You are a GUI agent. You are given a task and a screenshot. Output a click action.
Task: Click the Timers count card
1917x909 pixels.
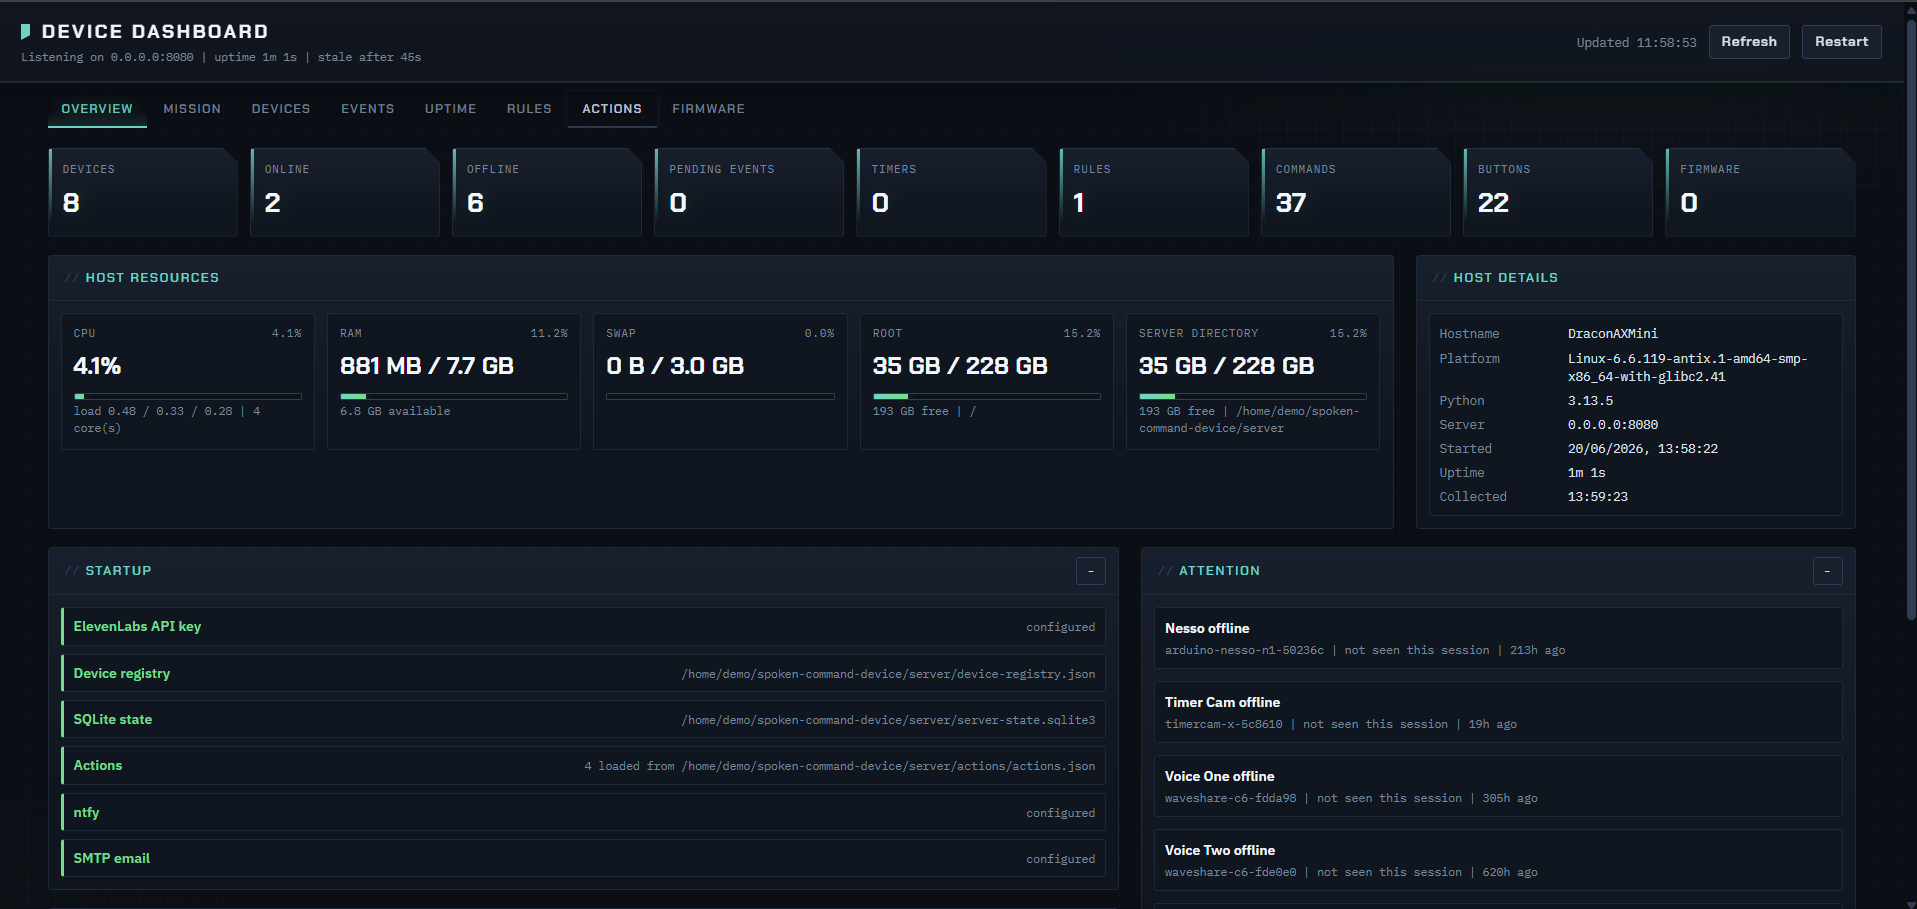951,192
